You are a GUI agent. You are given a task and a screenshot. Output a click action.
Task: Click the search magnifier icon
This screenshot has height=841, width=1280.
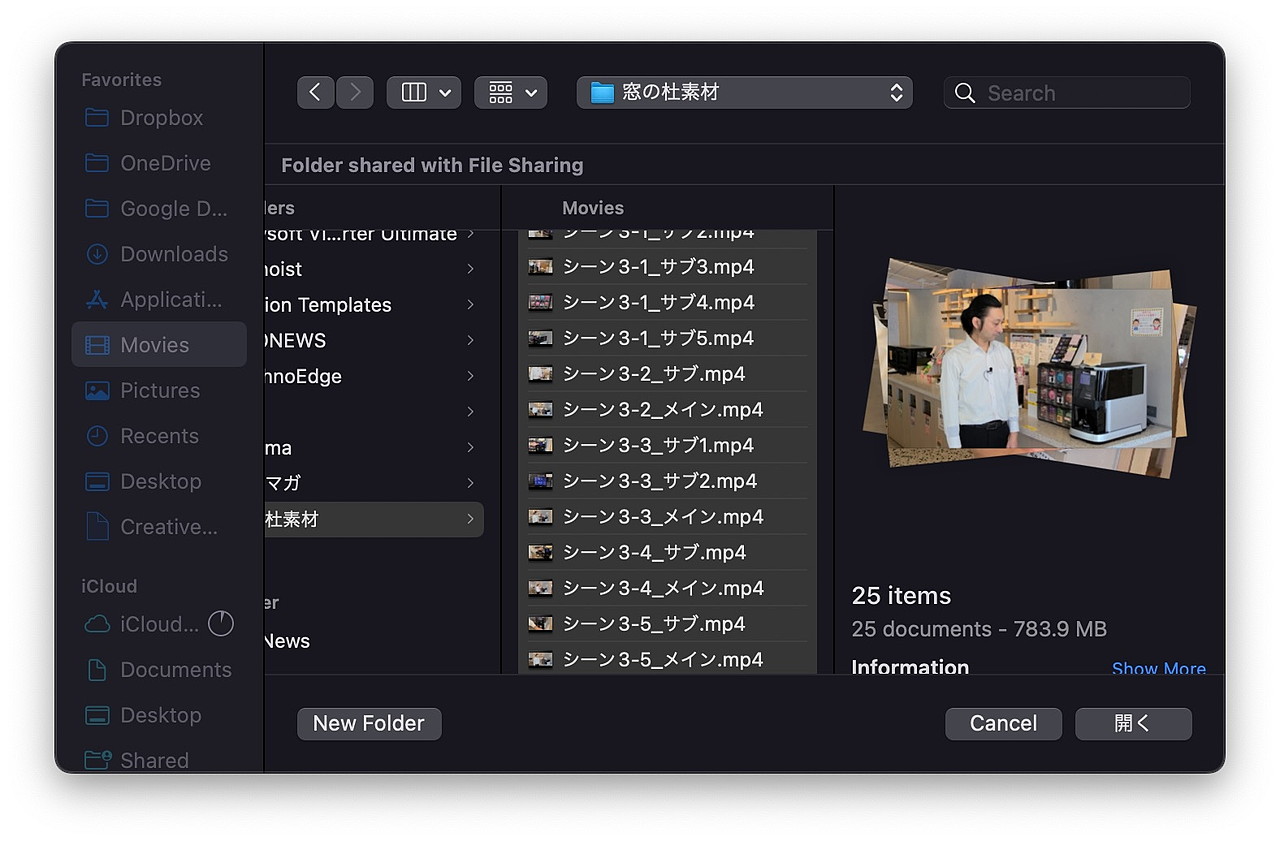(x=964, y=92)
